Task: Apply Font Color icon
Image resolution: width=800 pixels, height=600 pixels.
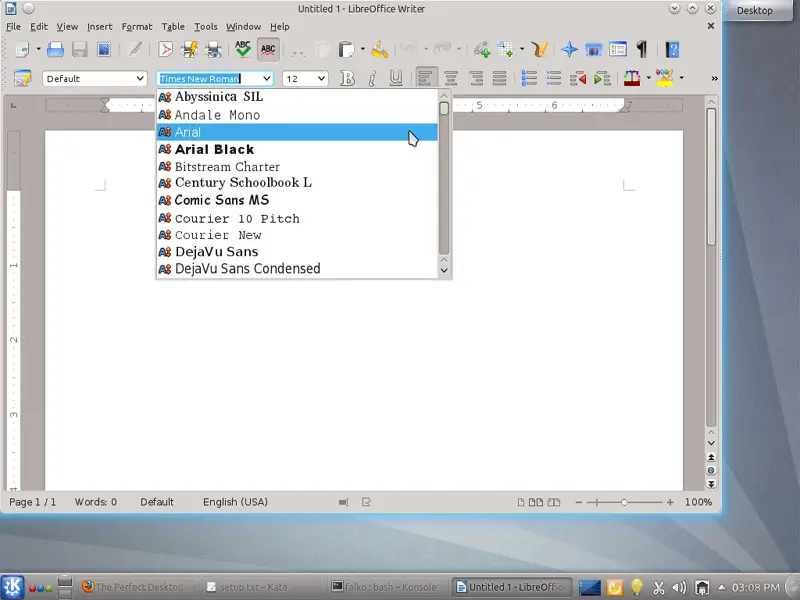Action: (632, 79)
